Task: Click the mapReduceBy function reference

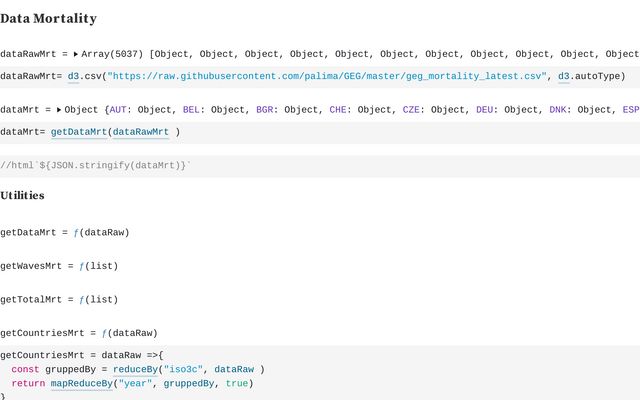Action: (x=82, y=383)
